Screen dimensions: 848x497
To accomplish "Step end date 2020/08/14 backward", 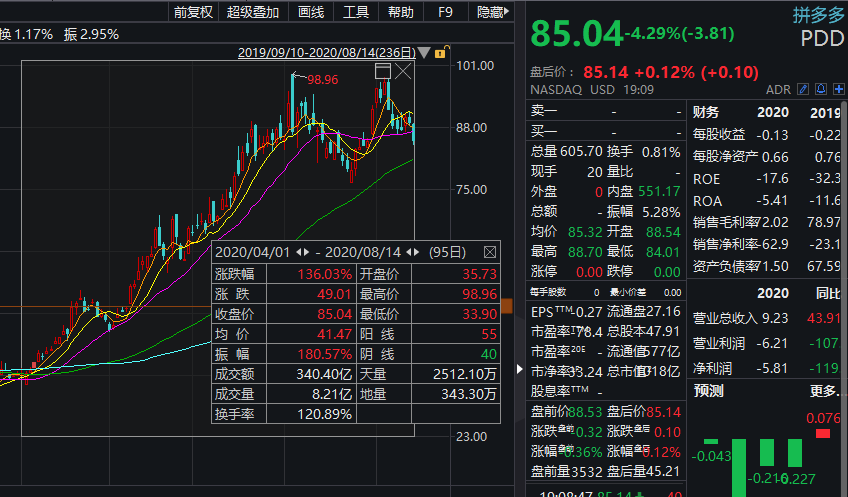I will tap(409, 252).
